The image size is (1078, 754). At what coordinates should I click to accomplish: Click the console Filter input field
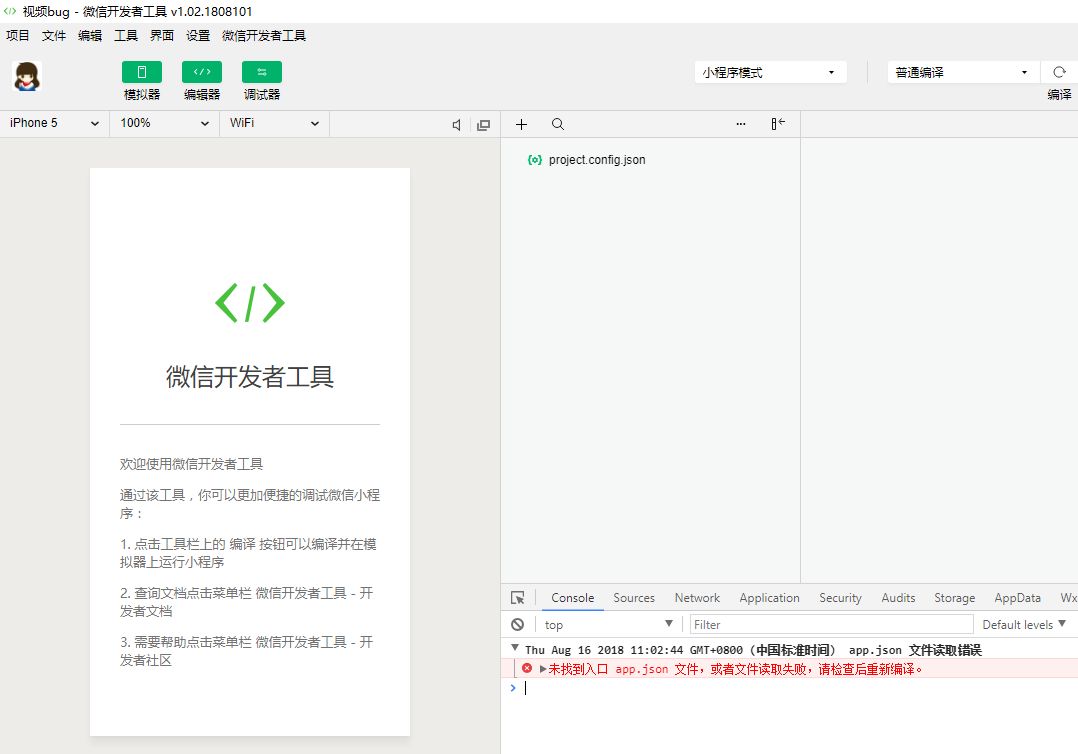point(832,624)
